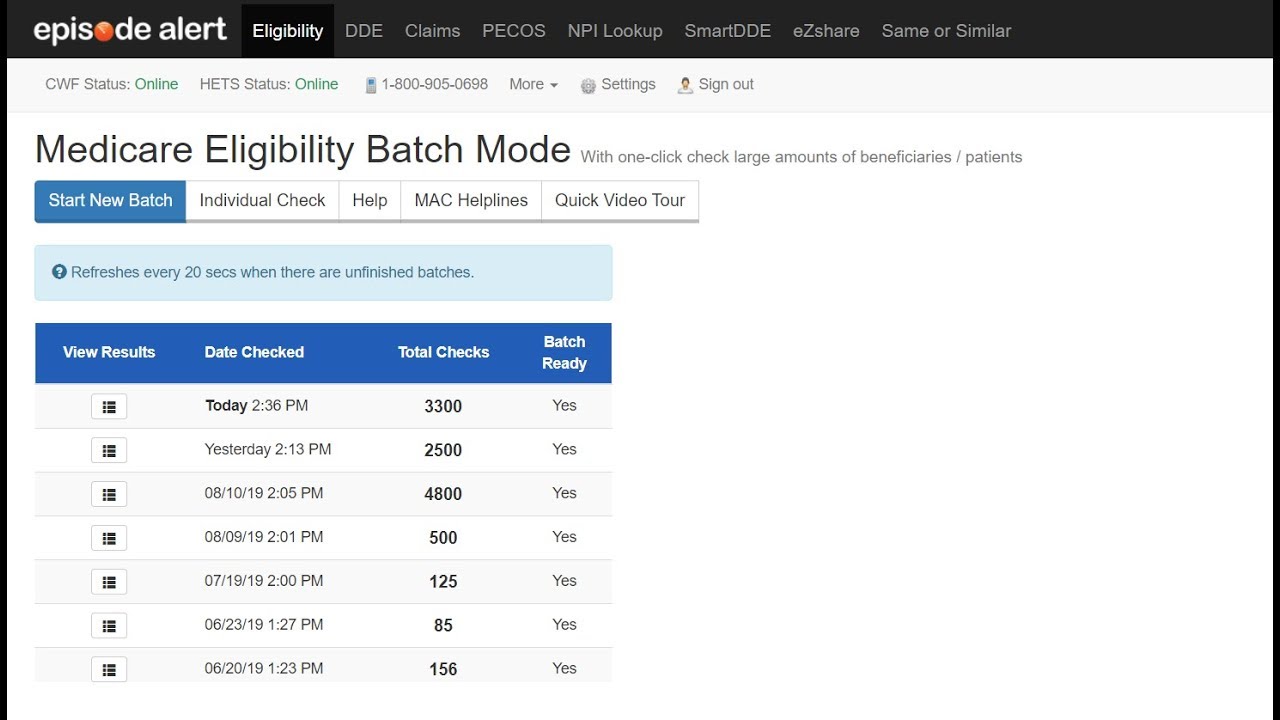Screen dimensions: 1280x720
Task: Click the 85 total checks value
Action: pyautogui.click(x=443, y=625)
